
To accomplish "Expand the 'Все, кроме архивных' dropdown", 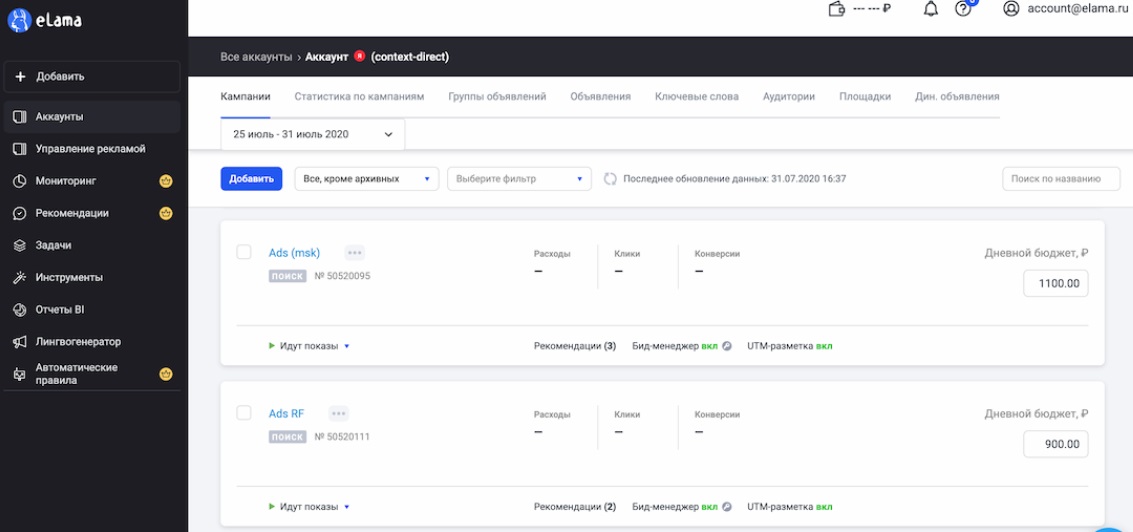I will click(366, 179).
